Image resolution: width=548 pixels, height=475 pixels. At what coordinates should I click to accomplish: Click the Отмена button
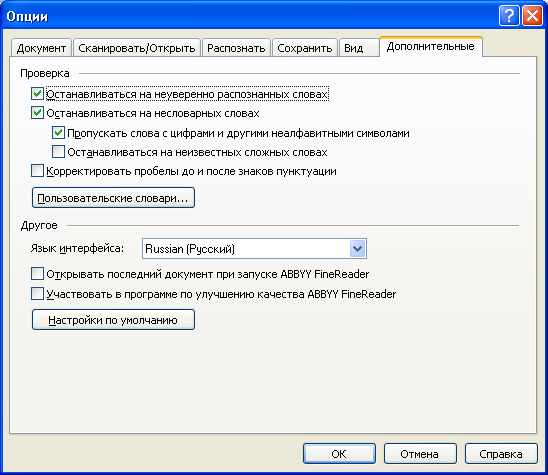click(x=420, y=454)
